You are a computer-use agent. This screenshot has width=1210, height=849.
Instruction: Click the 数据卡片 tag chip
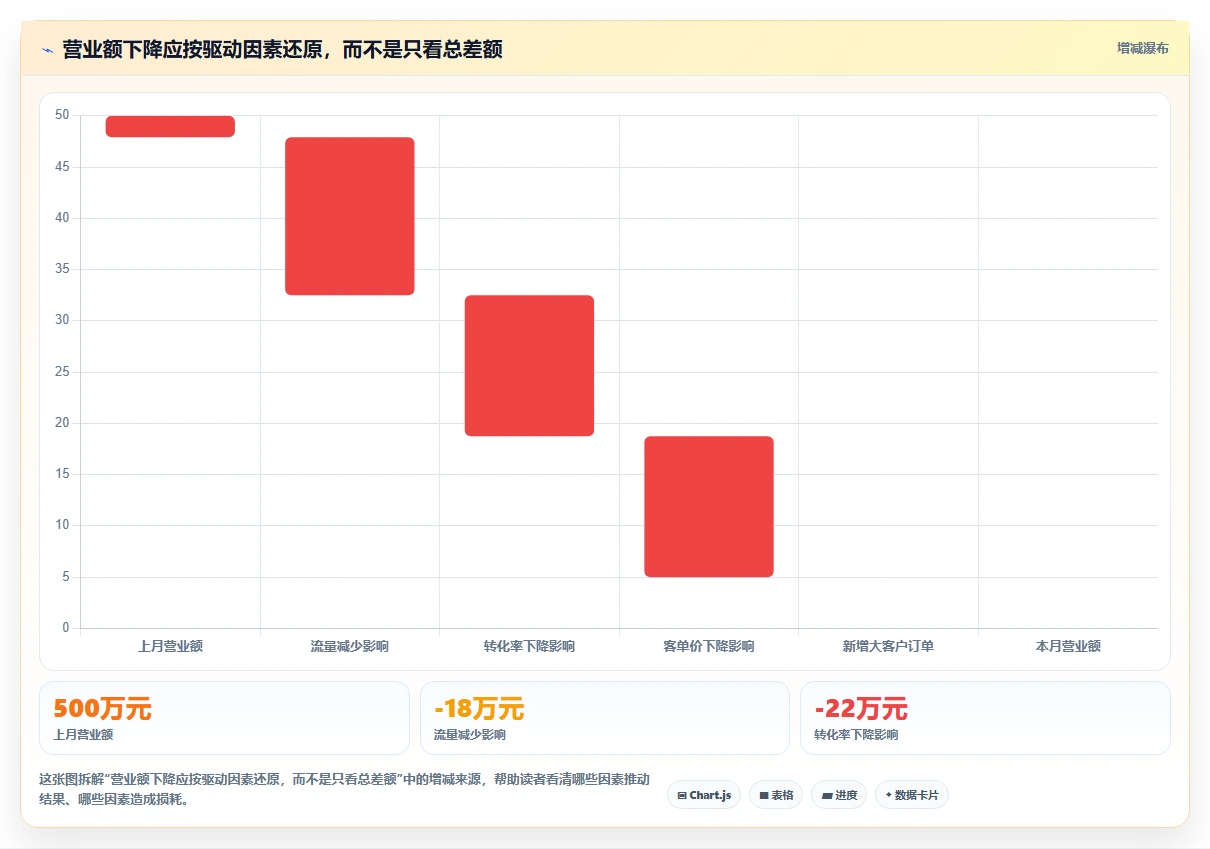912,795
